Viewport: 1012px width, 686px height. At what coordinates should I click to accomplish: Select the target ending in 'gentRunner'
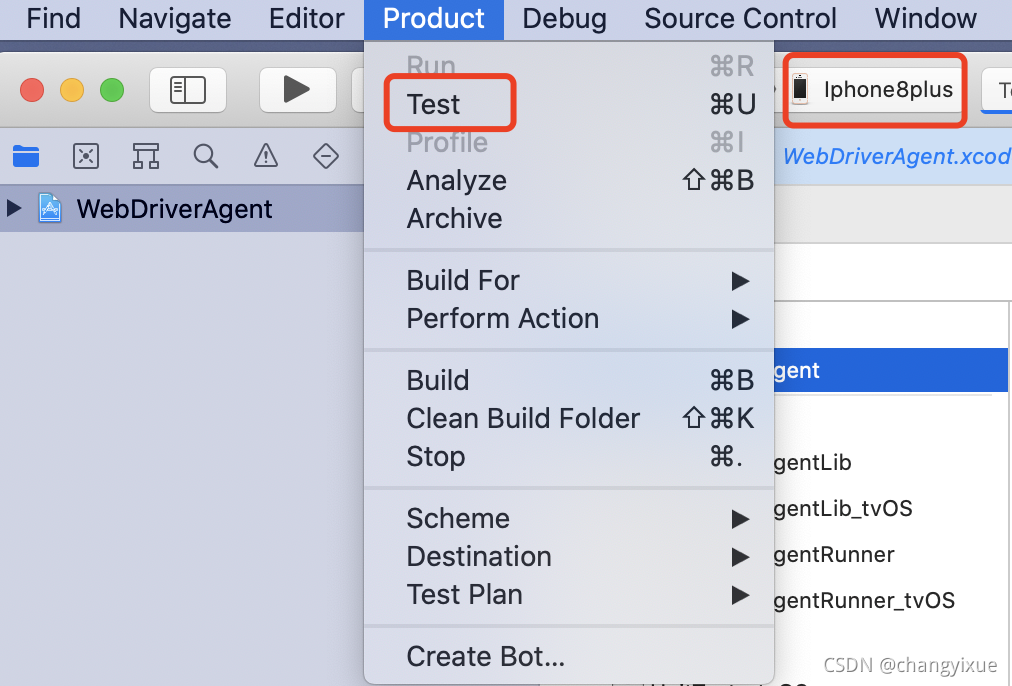[x=834, y=554]
